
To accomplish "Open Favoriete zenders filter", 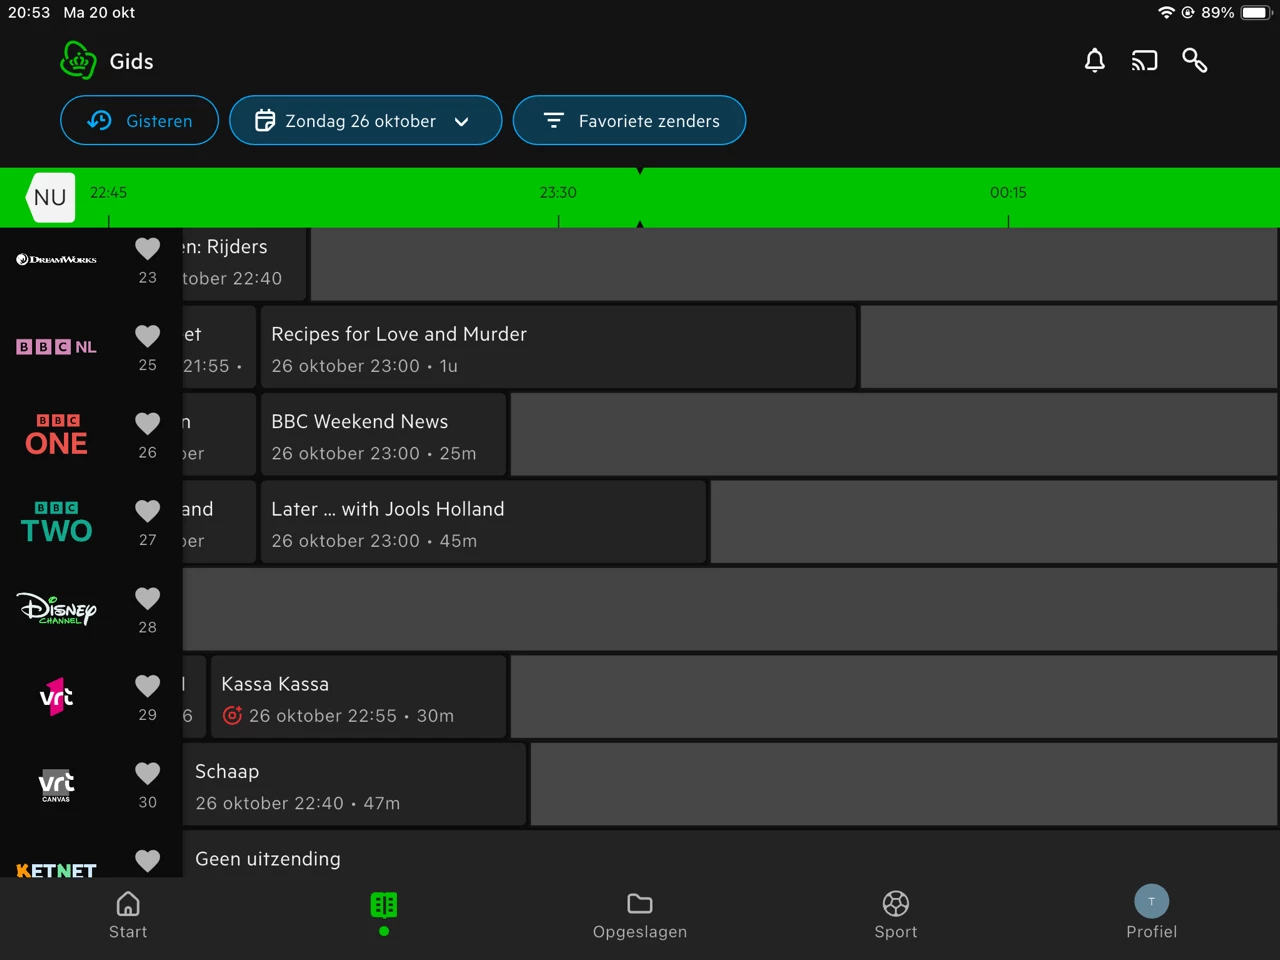I will (629, 120).
